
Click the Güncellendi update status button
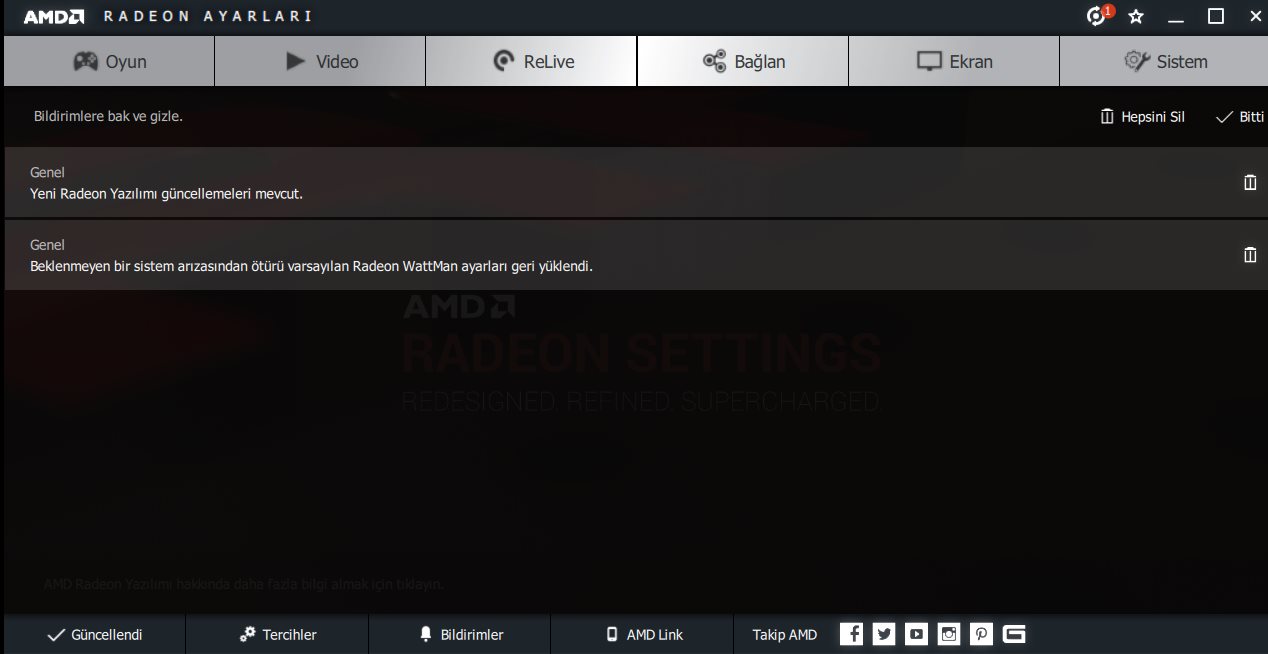tap(94, 635)
